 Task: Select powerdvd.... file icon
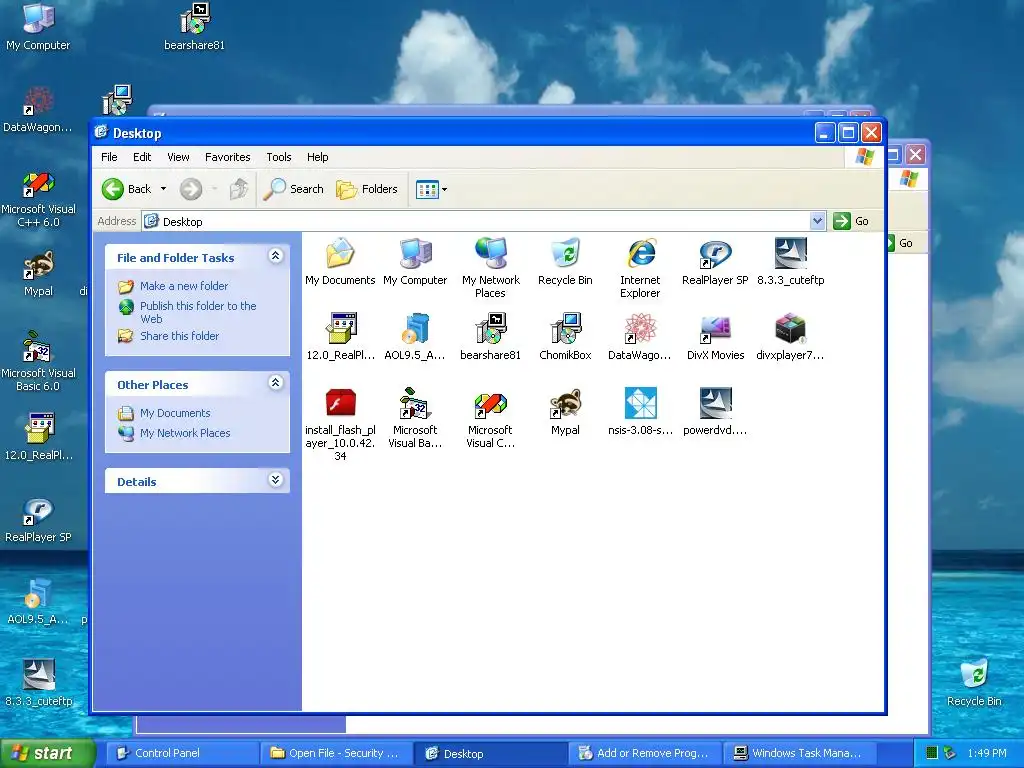click(715, 411)
